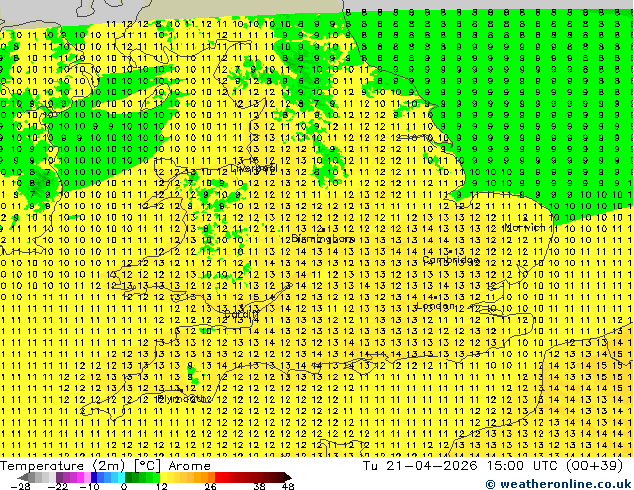Click the '(00+39)' forecast offset text
This screenshot has width=634, height=490.
(594, 466)
